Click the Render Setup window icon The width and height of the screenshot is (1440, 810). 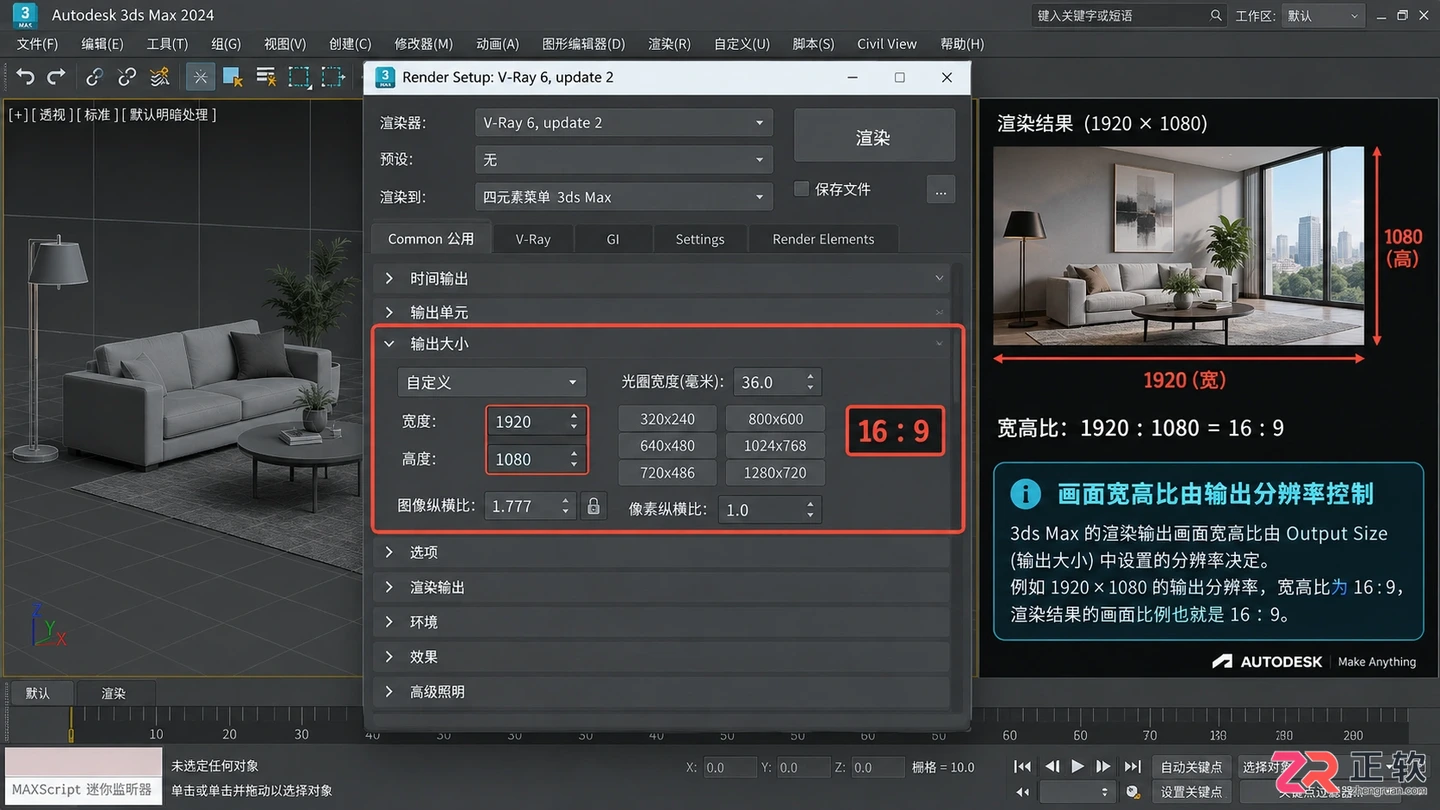[x=385, y=77]
